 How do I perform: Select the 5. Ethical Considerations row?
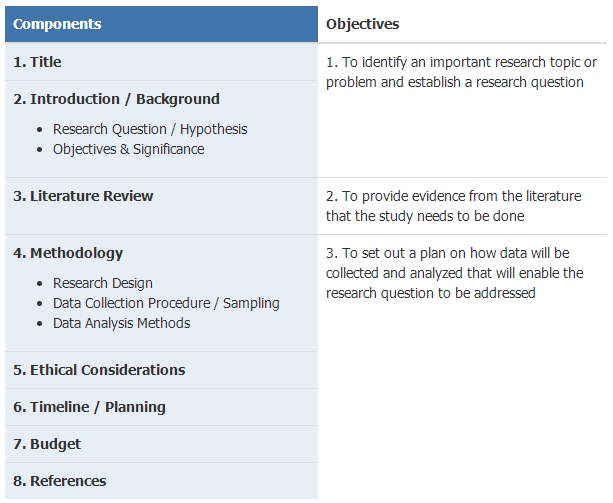pyautogui.click(x=161, y=370)
